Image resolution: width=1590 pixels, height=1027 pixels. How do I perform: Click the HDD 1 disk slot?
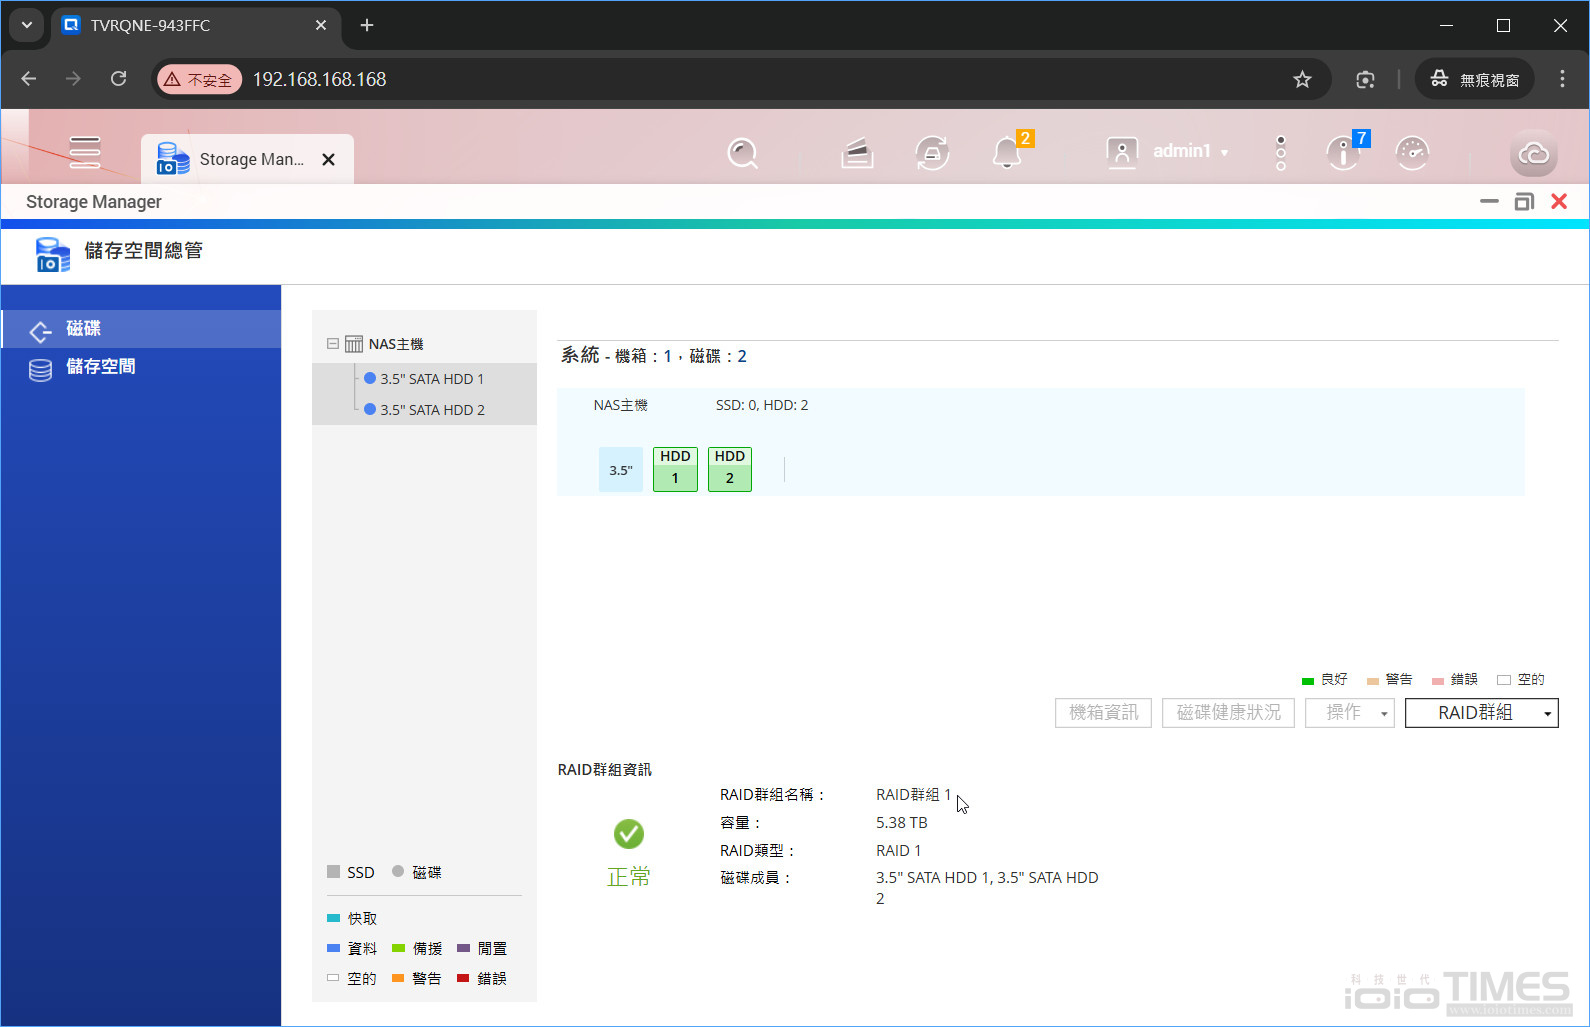click(x=675, y=468)
